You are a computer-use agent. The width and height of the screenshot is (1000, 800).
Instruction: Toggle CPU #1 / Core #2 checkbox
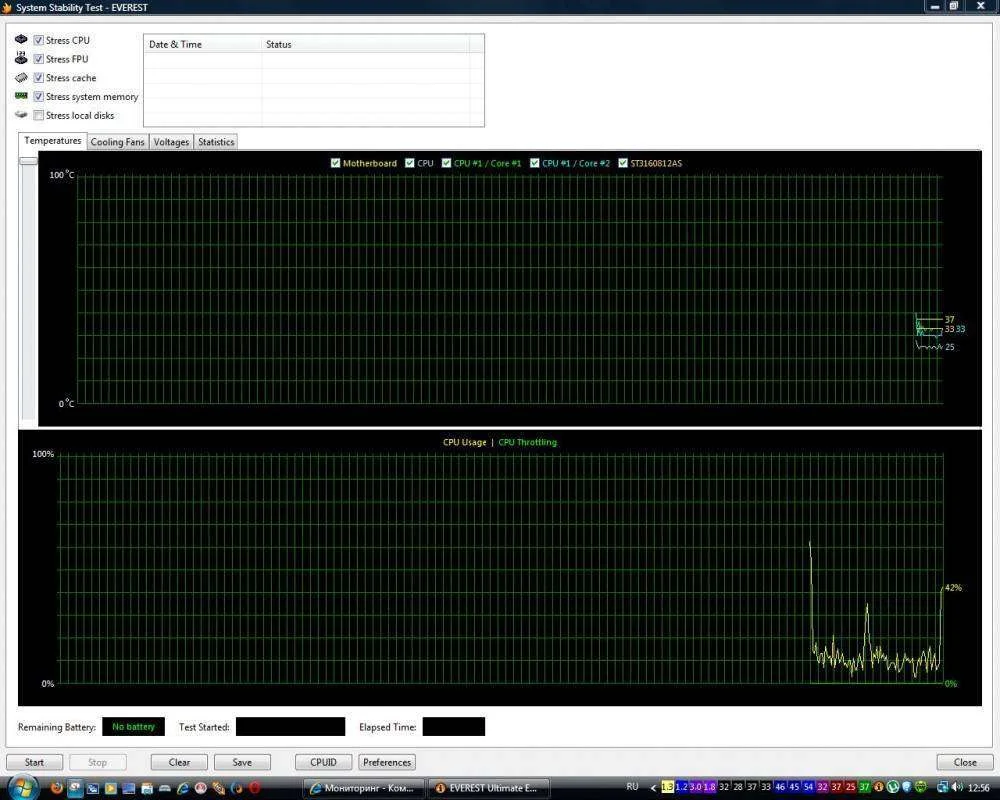click(535, 163)
